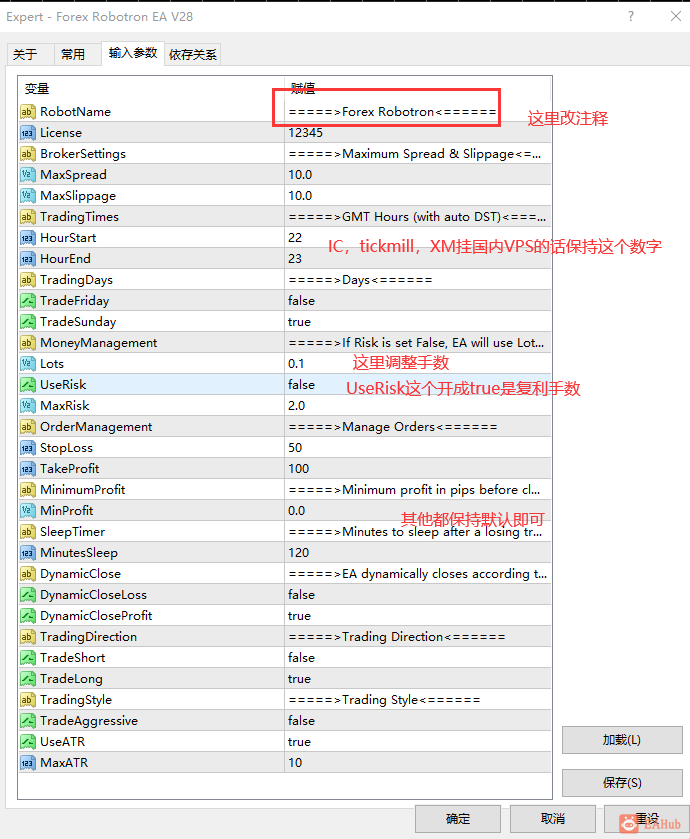
Task: Select the TradeAggressive value false
Action: pos(301,721)
